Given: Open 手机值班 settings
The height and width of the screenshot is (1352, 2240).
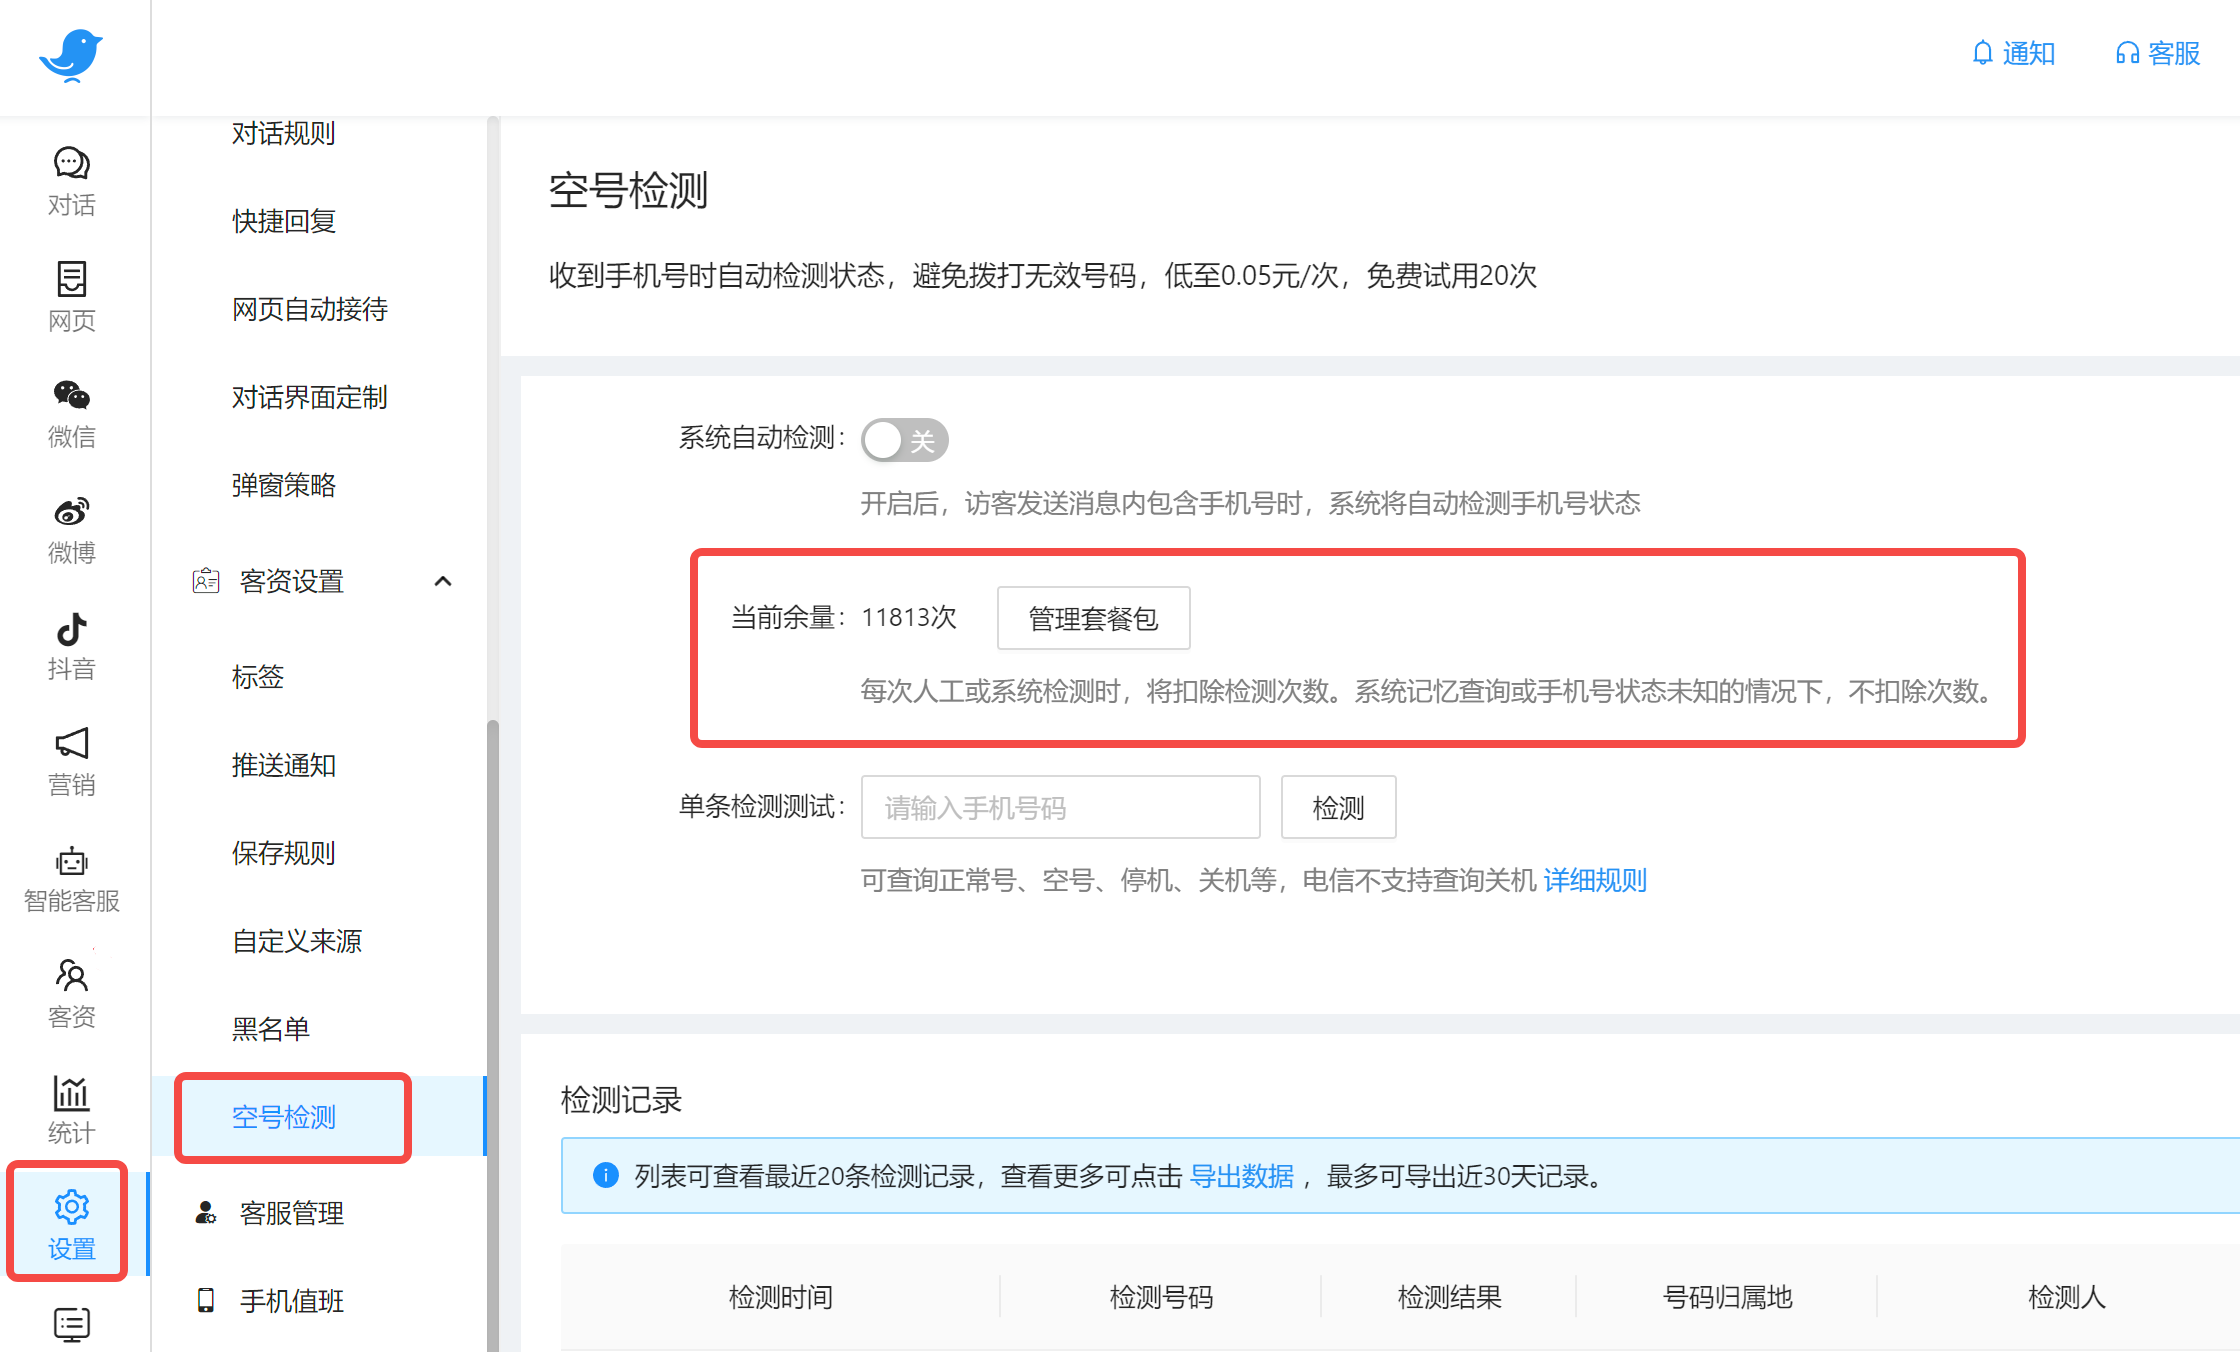Looking at the screenshot, I should click(x=291, y=1301).
